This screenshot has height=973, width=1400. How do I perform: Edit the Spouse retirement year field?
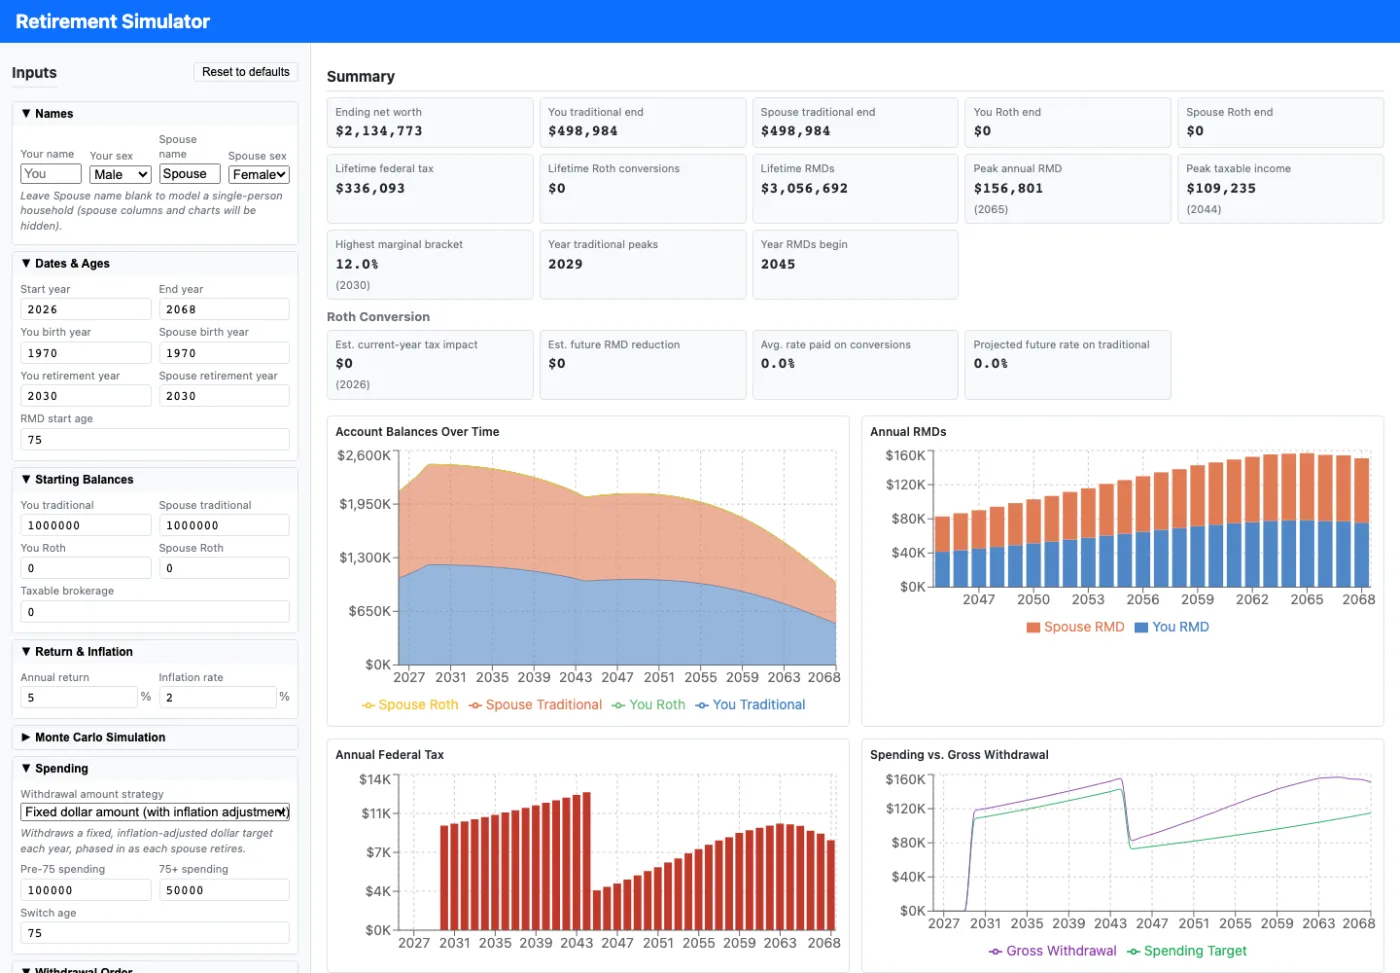(224, 396)
